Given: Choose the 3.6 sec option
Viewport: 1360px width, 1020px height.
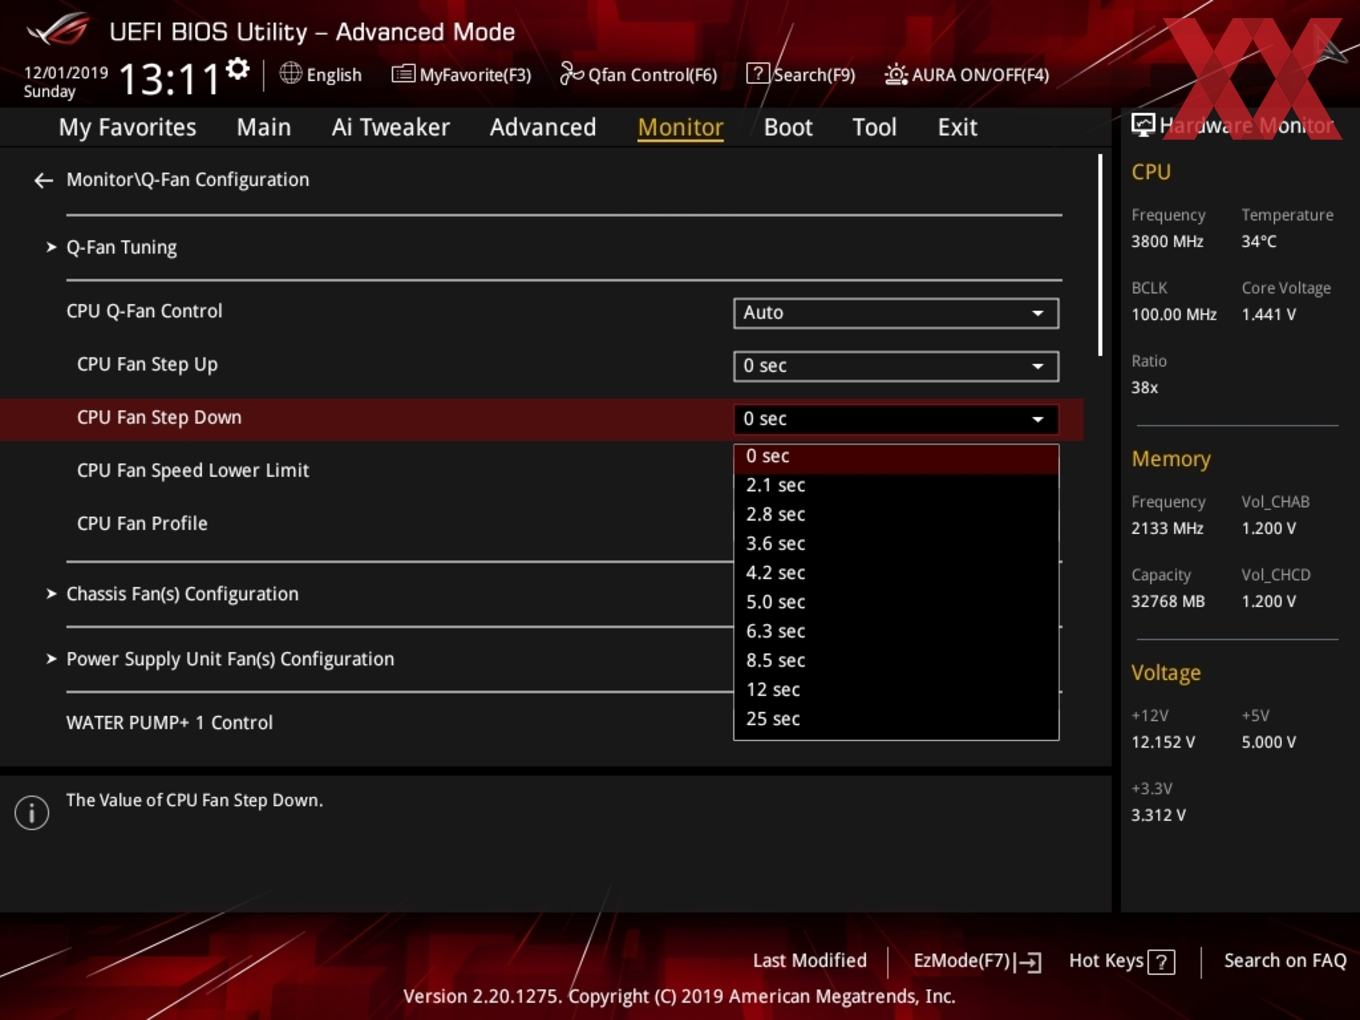Looking at the screenshot, I should [896, 543].
